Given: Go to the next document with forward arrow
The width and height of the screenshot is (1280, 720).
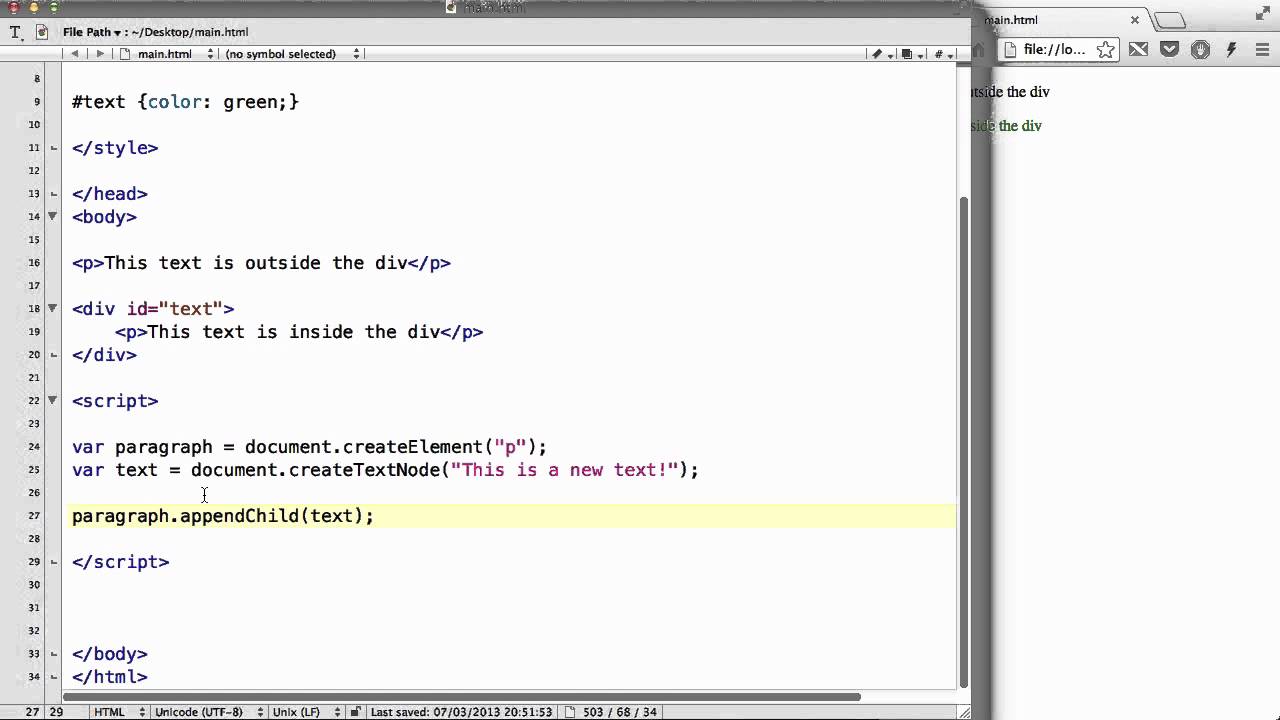Looking at the screenshot, I should [100, 54].
